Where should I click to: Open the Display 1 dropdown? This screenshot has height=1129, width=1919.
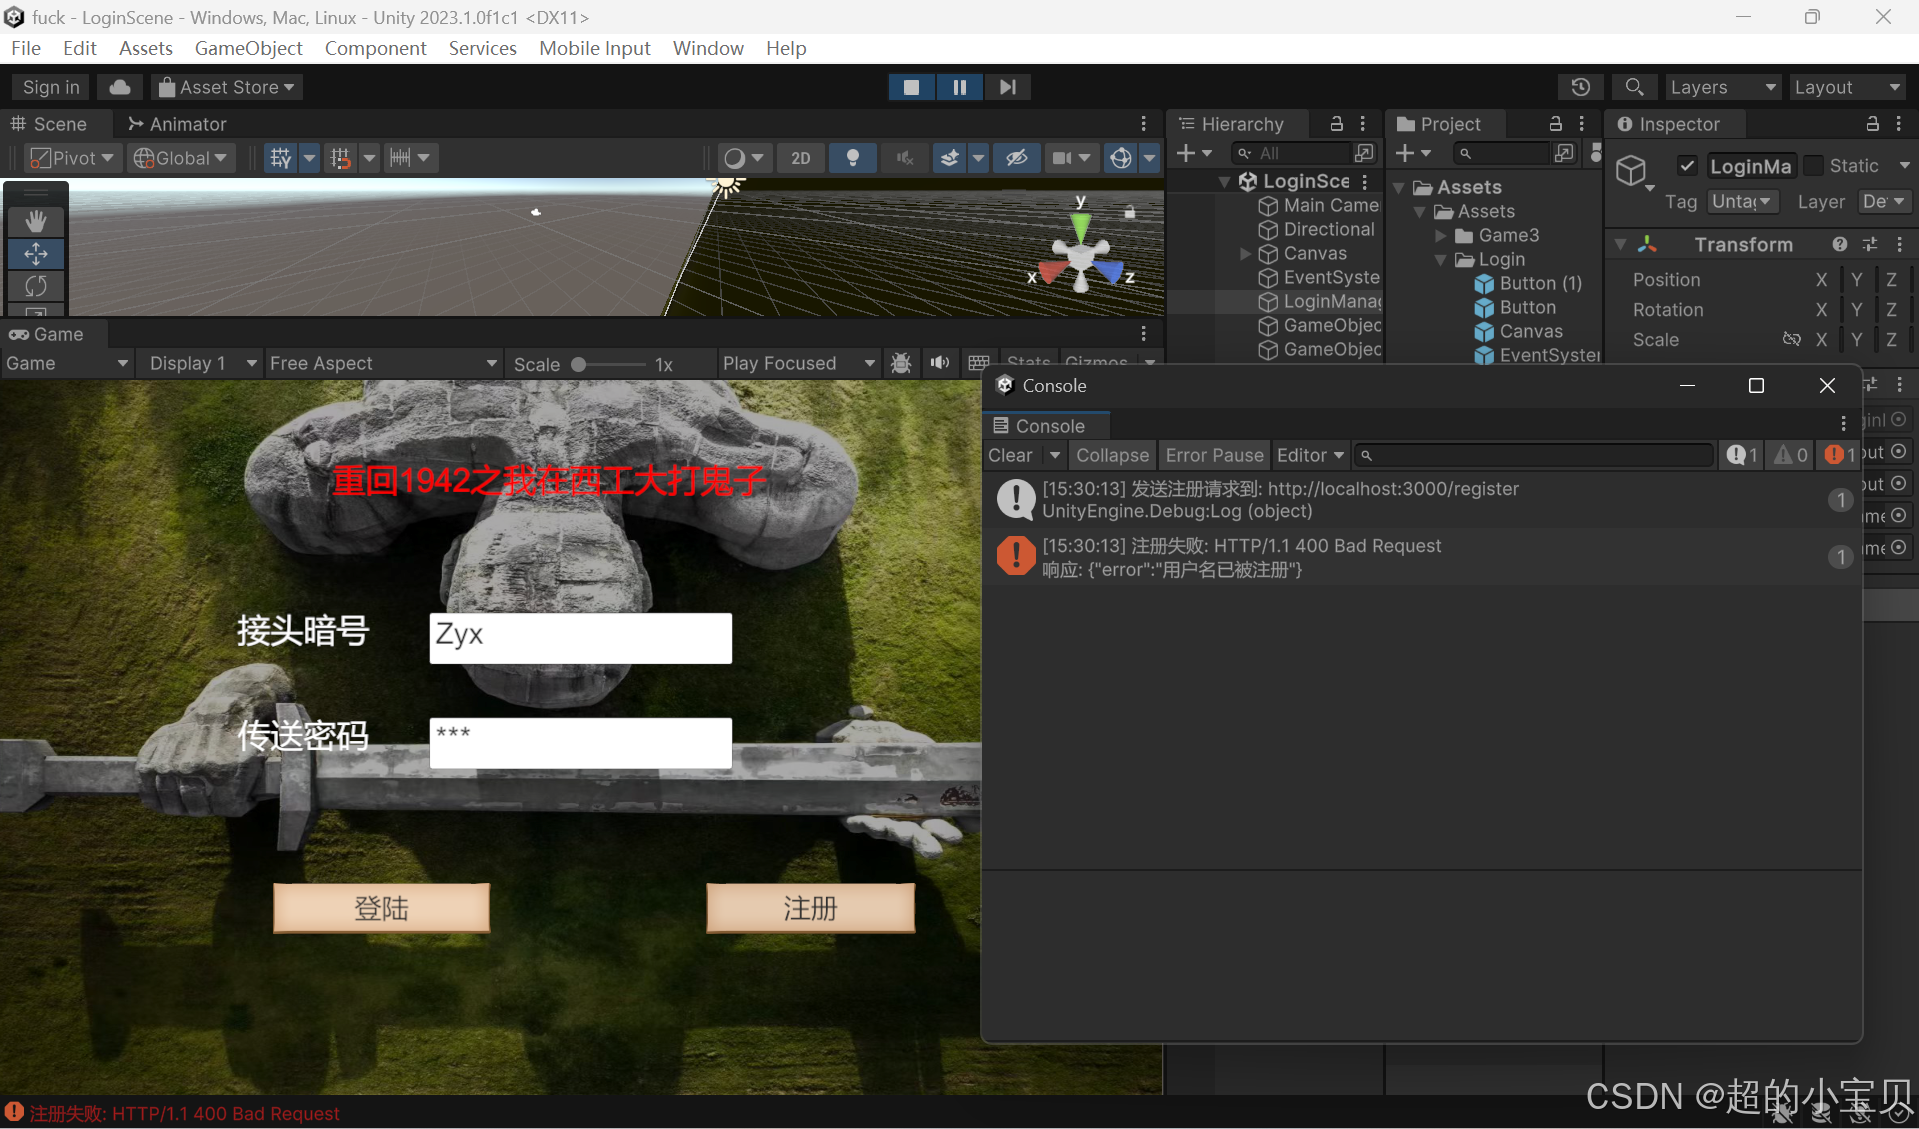click(x=203, y=363)
